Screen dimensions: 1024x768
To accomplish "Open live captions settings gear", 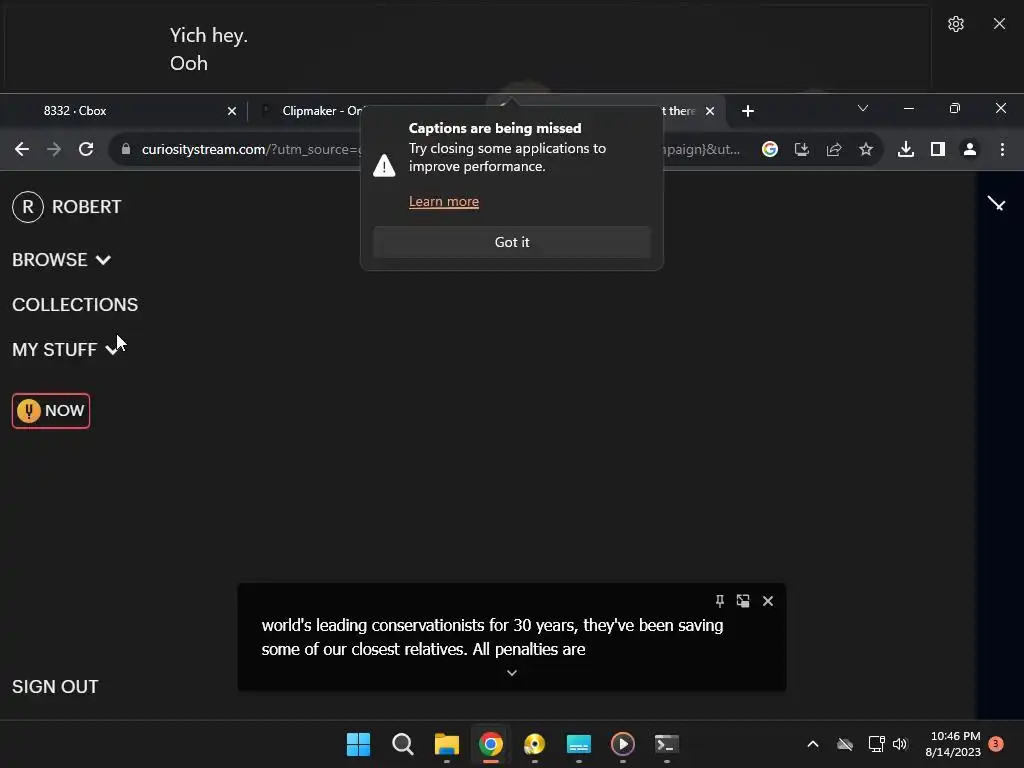I will click(955, 24).
